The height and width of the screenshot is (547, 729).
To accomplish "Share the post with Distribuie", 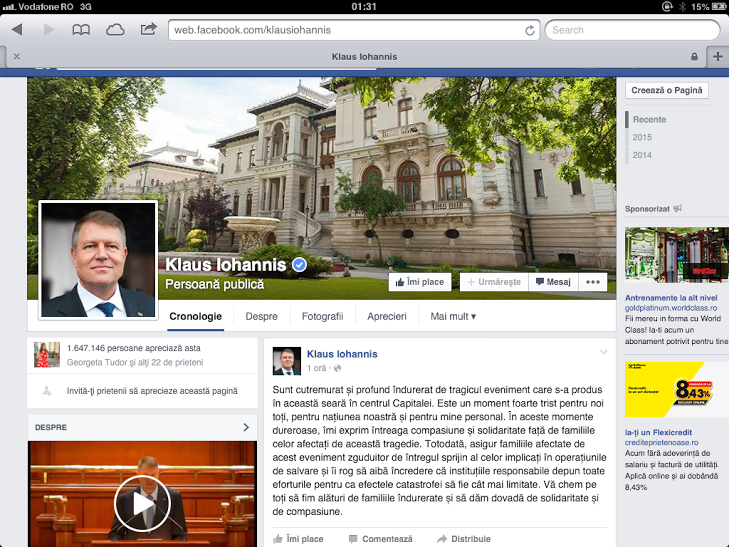I will (464, 539).
